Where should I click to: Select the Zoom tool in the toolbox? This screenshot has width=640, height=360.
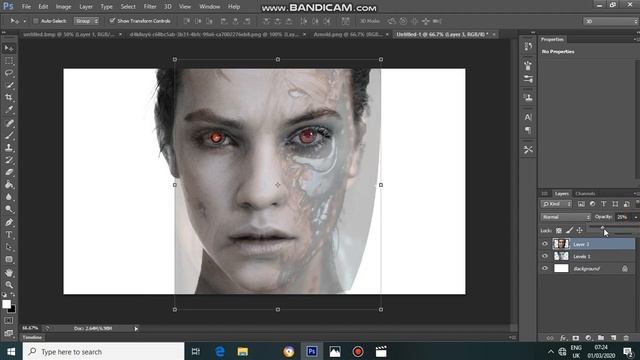click(9, 284)
